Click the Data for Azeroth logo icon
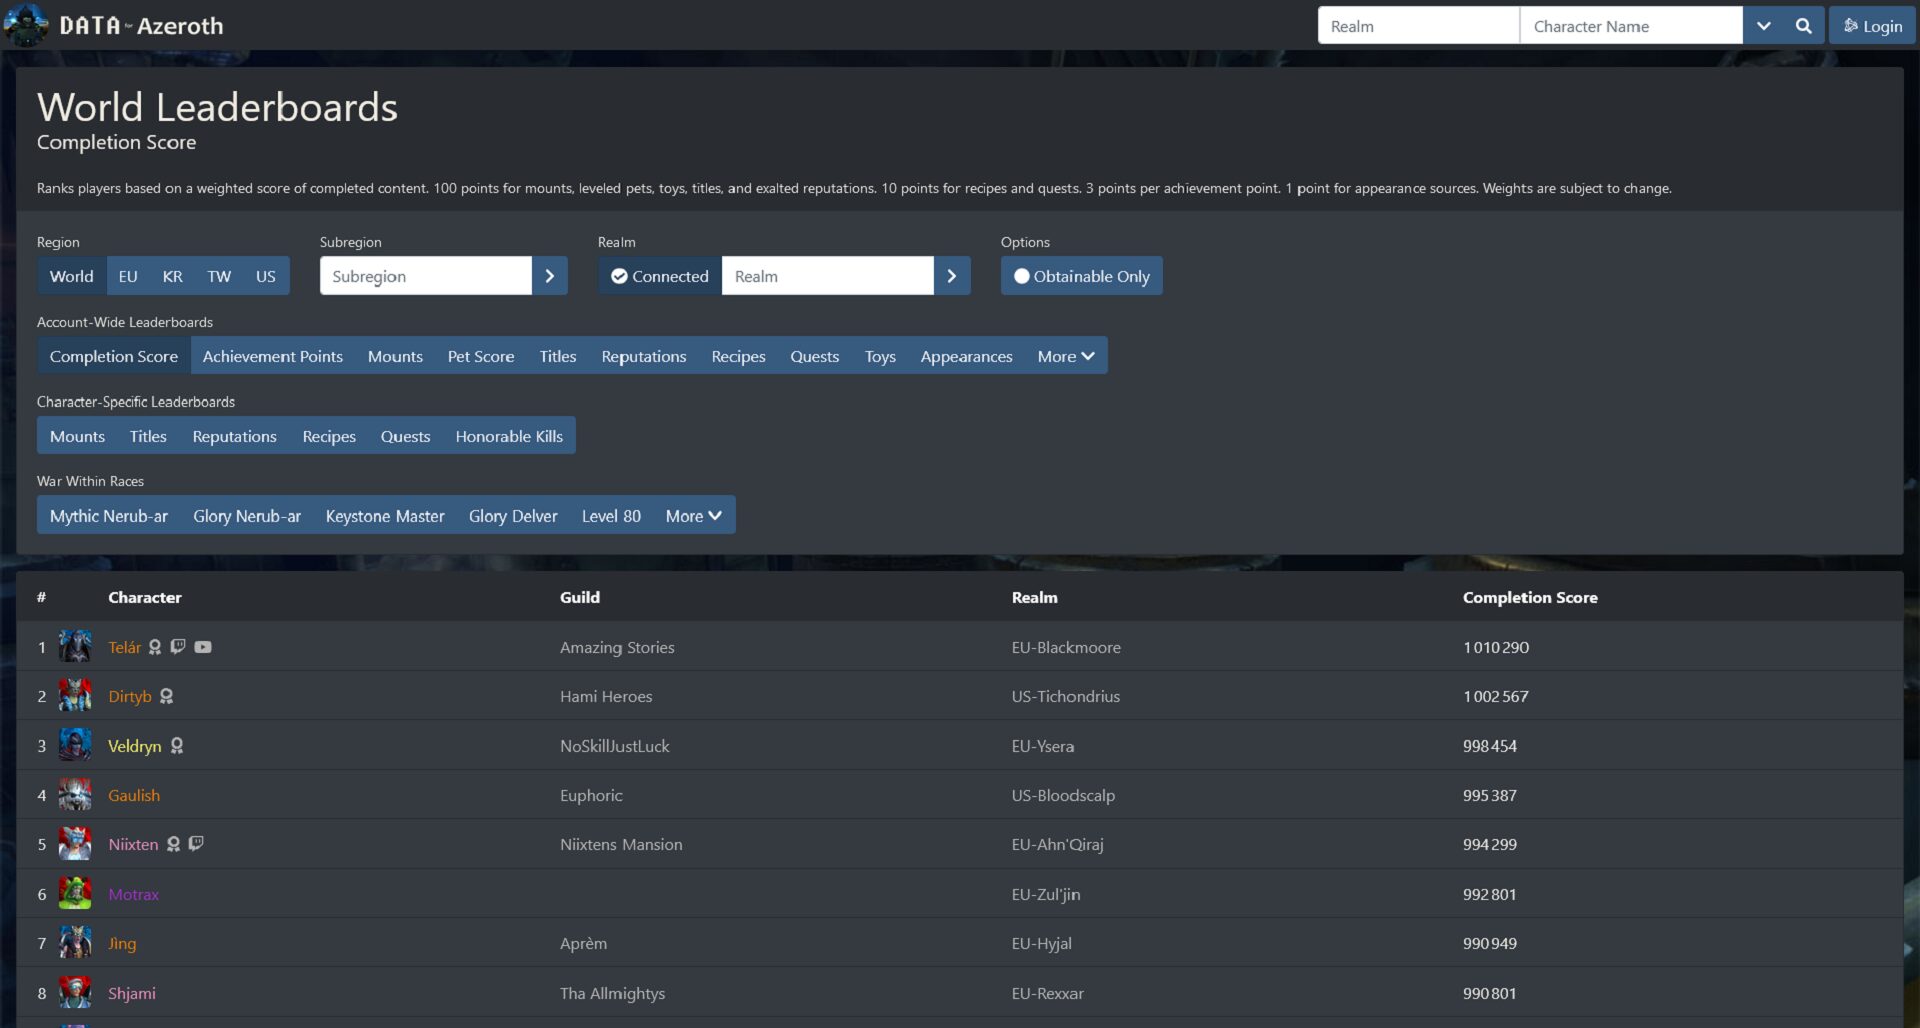The width and height of the screenshot is (1920, 1028). (26, 25)
